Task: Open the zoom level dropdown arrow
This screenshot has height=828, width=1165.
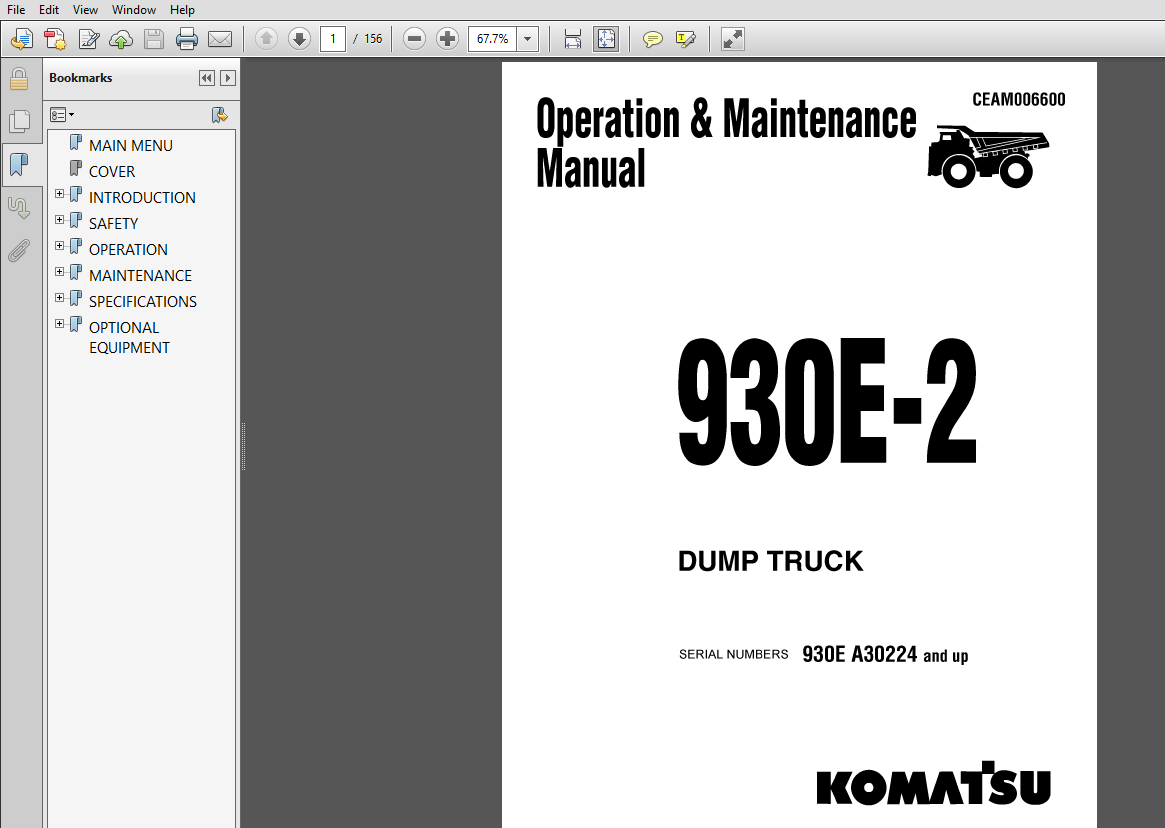Action: (528, 39)
